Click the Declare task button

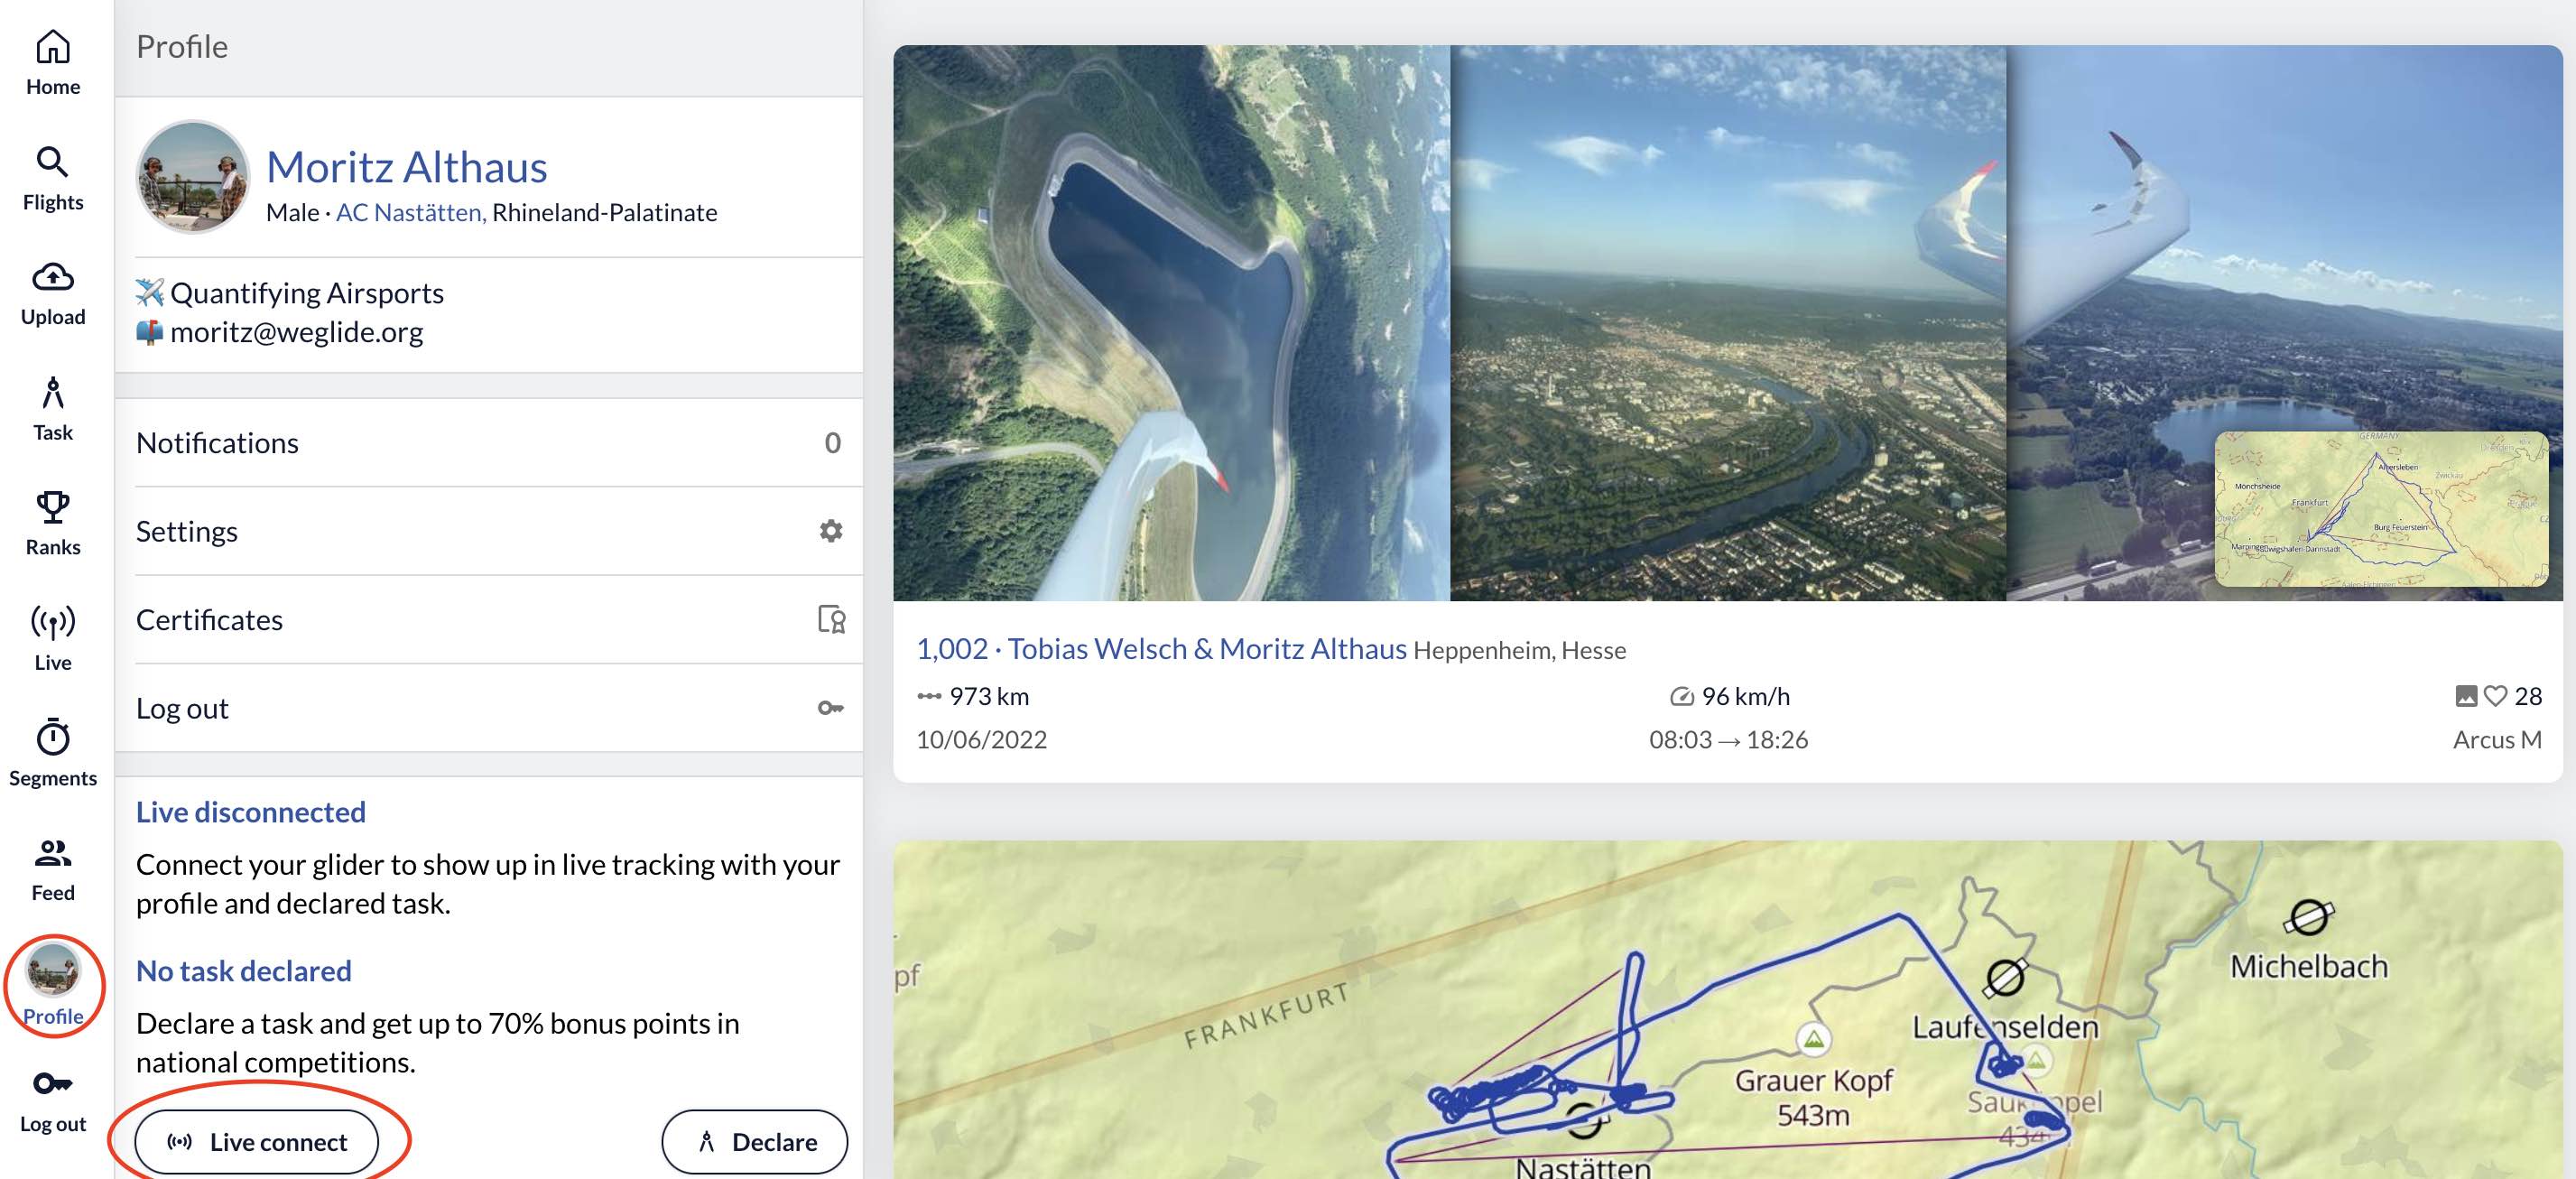pos(754,1142)
